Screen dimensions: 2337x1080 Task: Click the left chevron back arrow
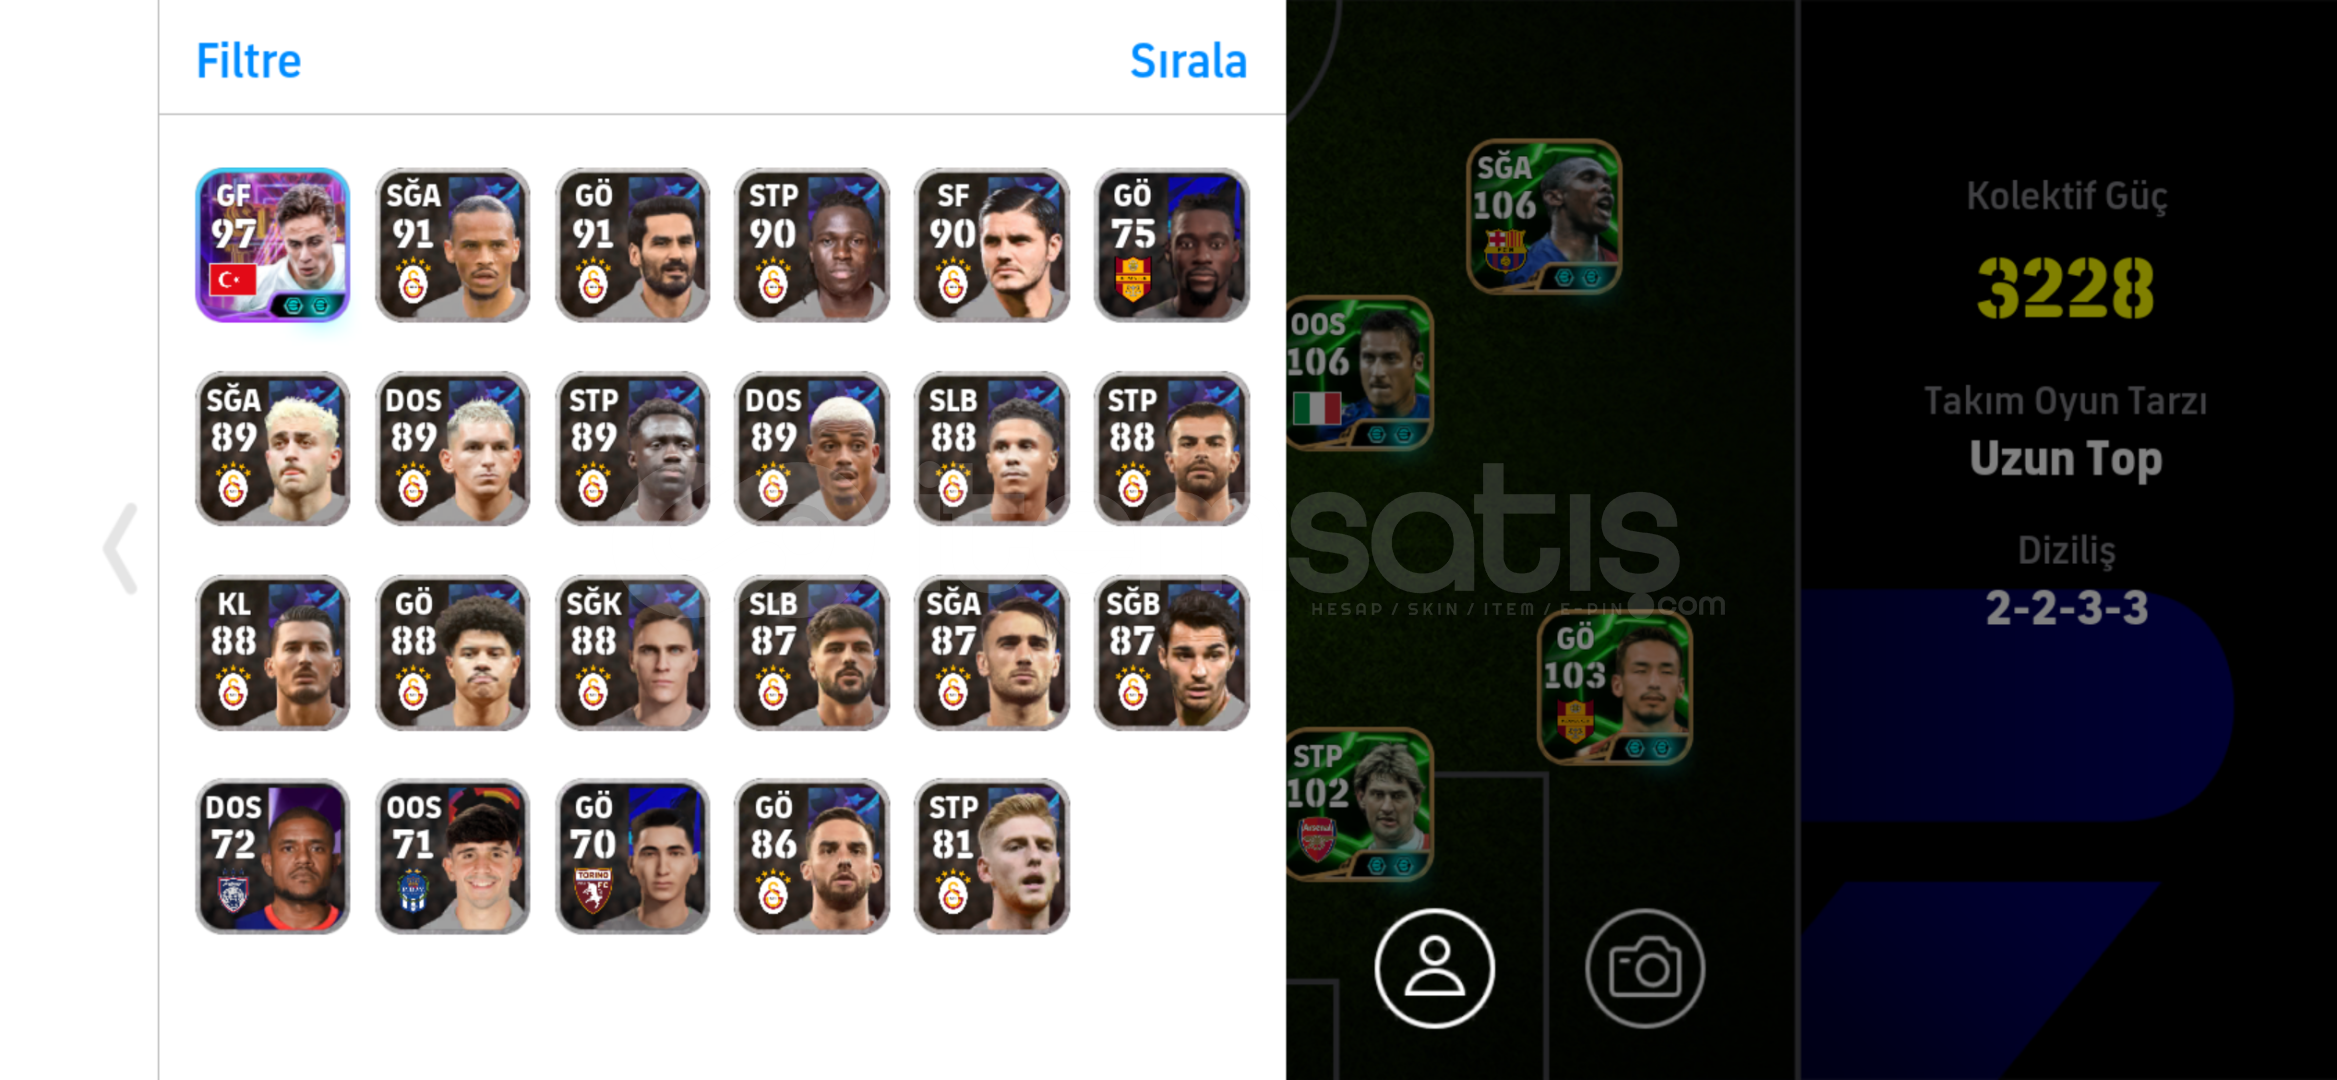(x=121, y=548)
